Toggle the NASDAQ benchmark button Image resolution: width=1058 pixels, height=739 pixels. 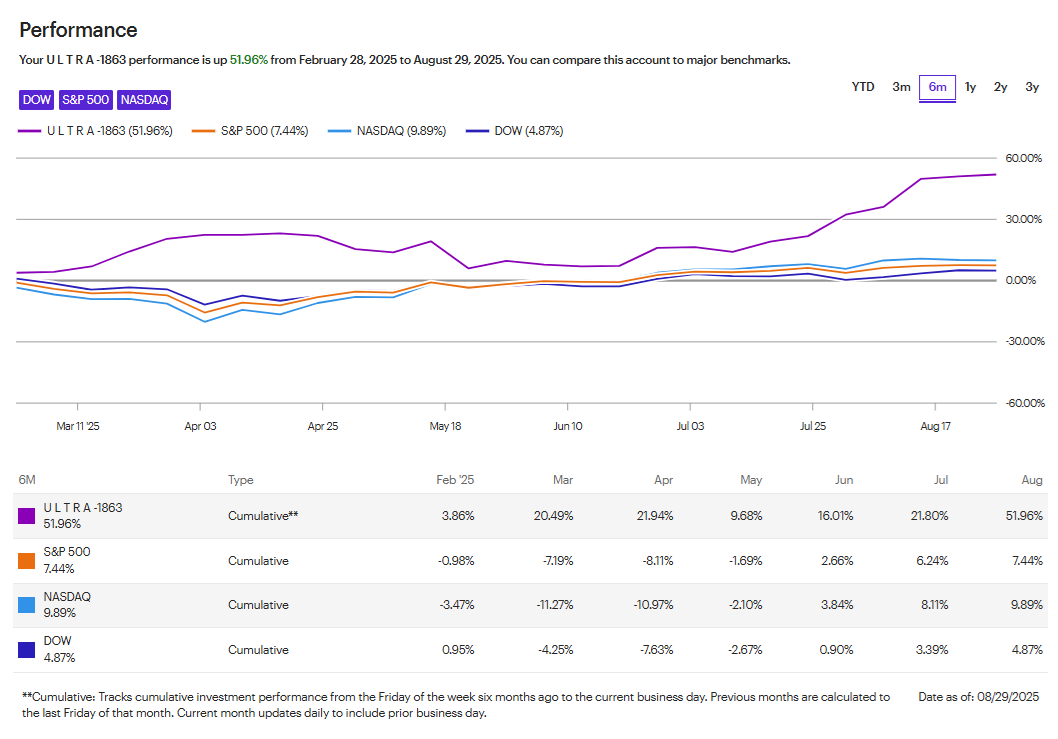coord(144,100)
